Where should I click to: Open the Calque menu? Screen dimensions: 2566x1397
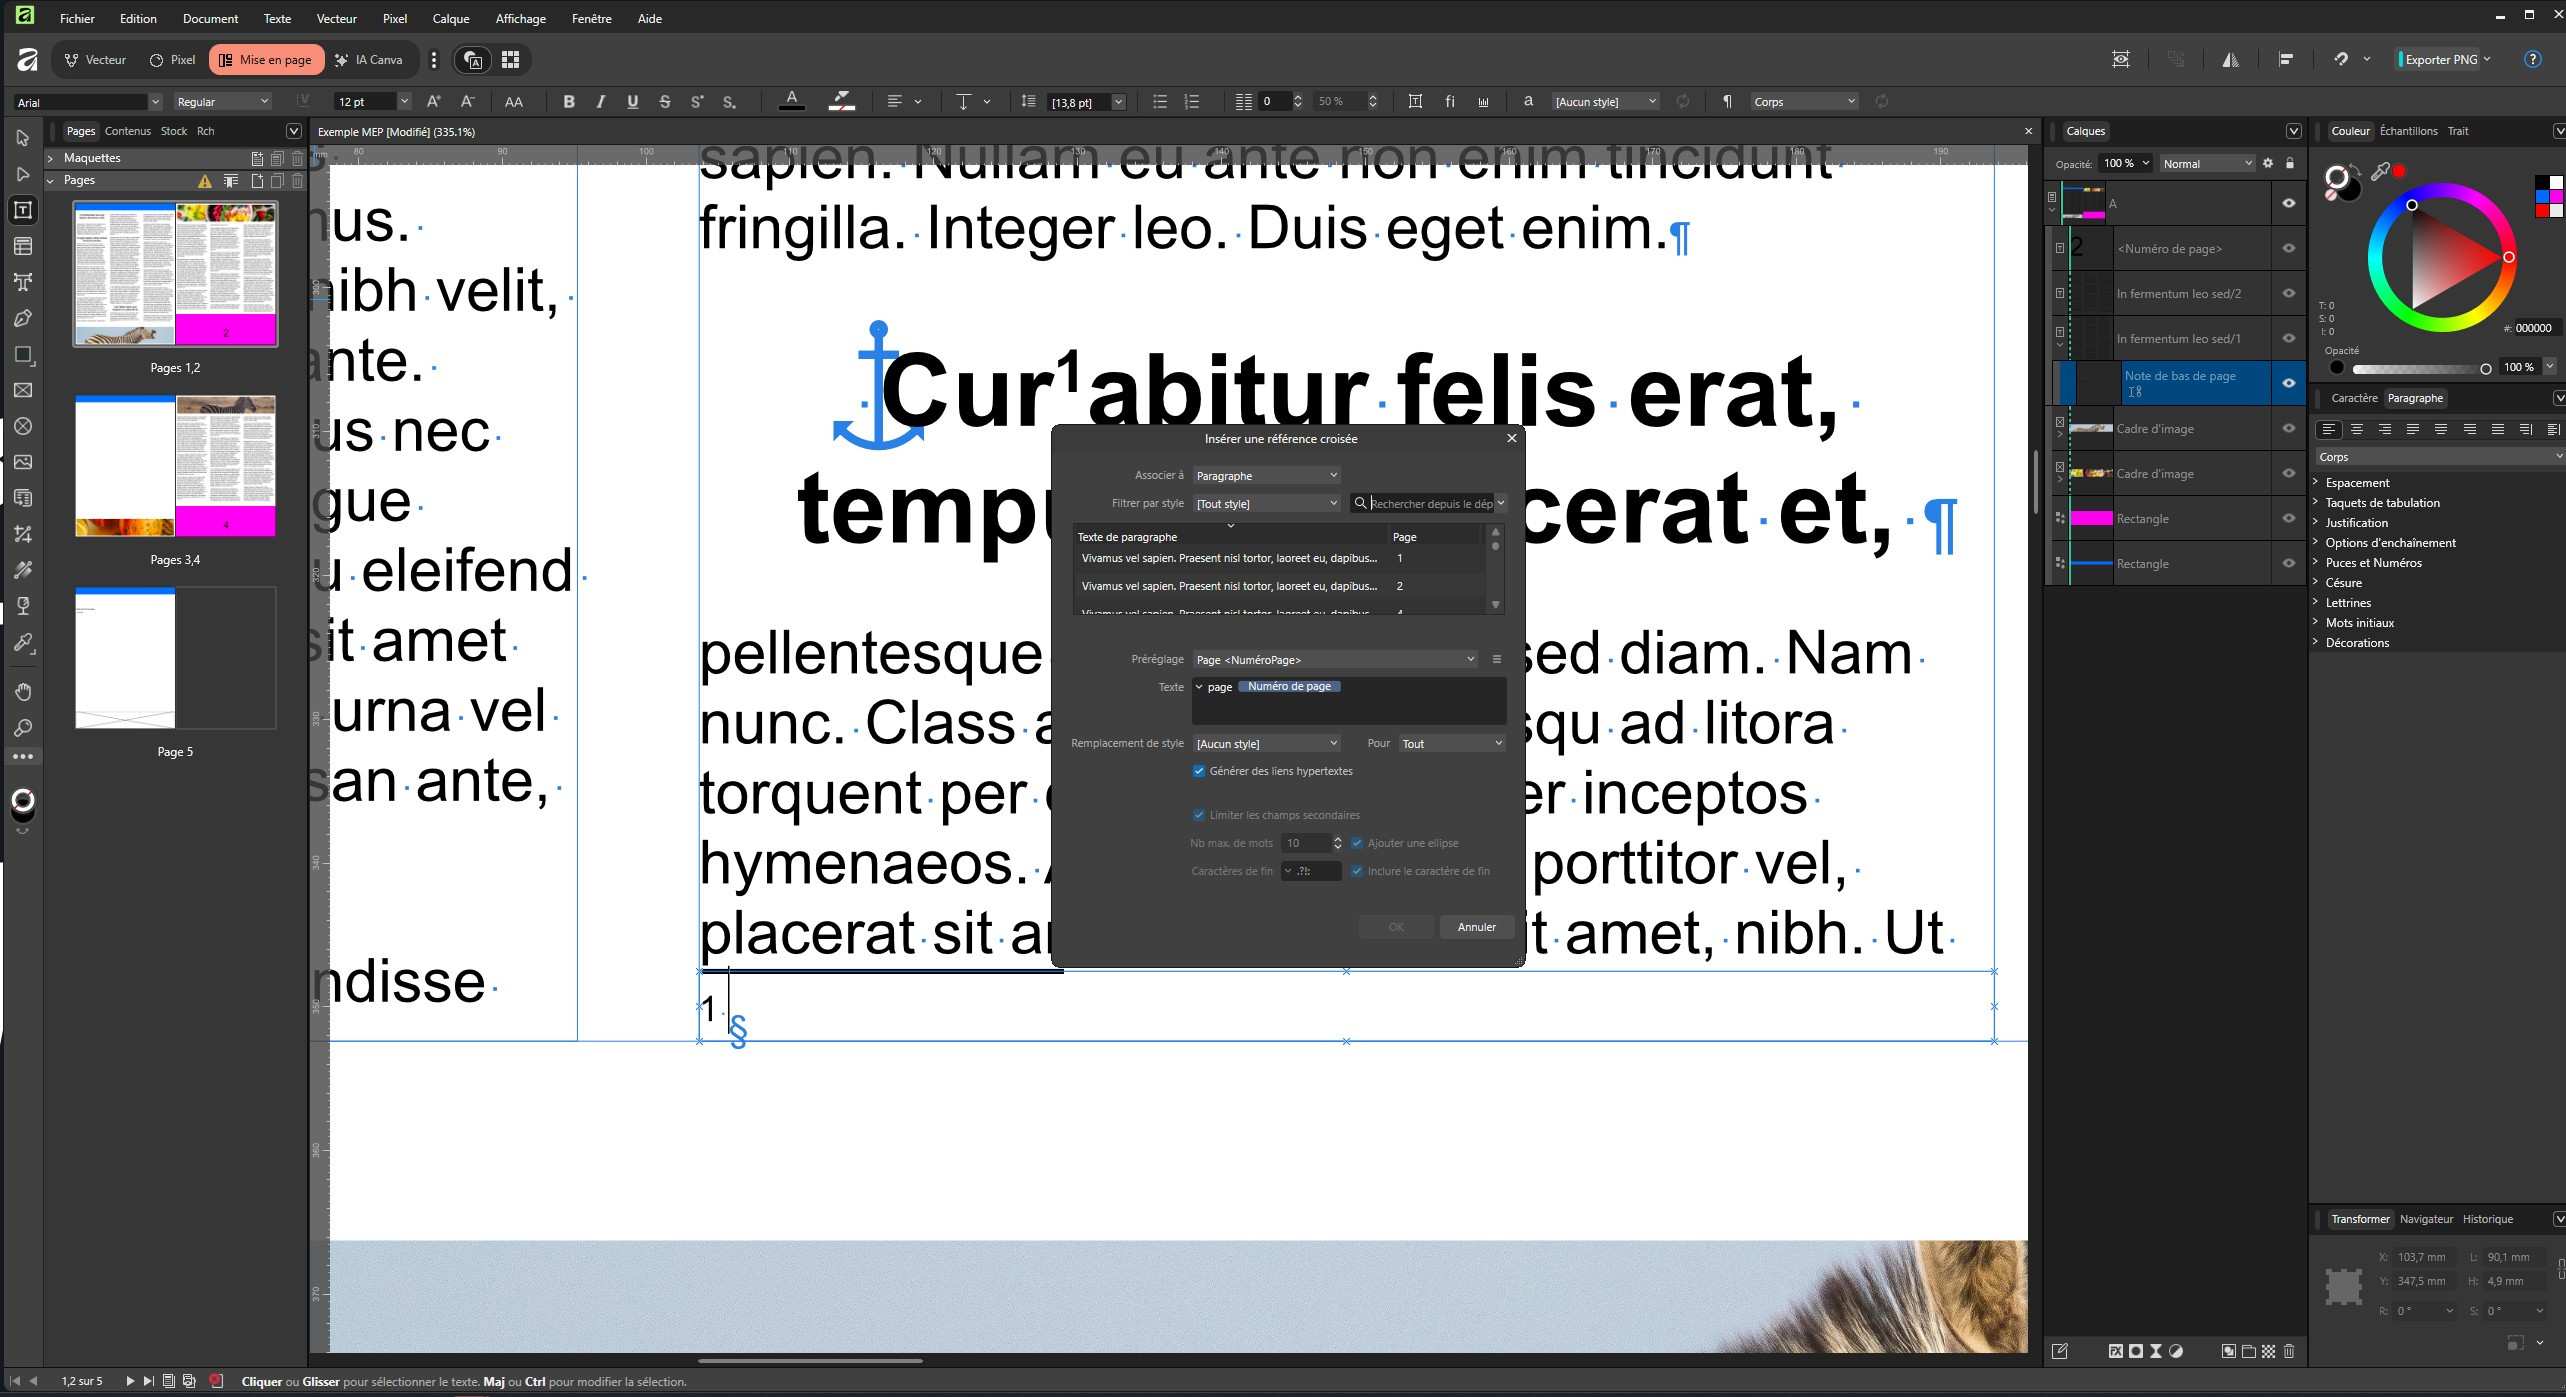pos(450,18)
